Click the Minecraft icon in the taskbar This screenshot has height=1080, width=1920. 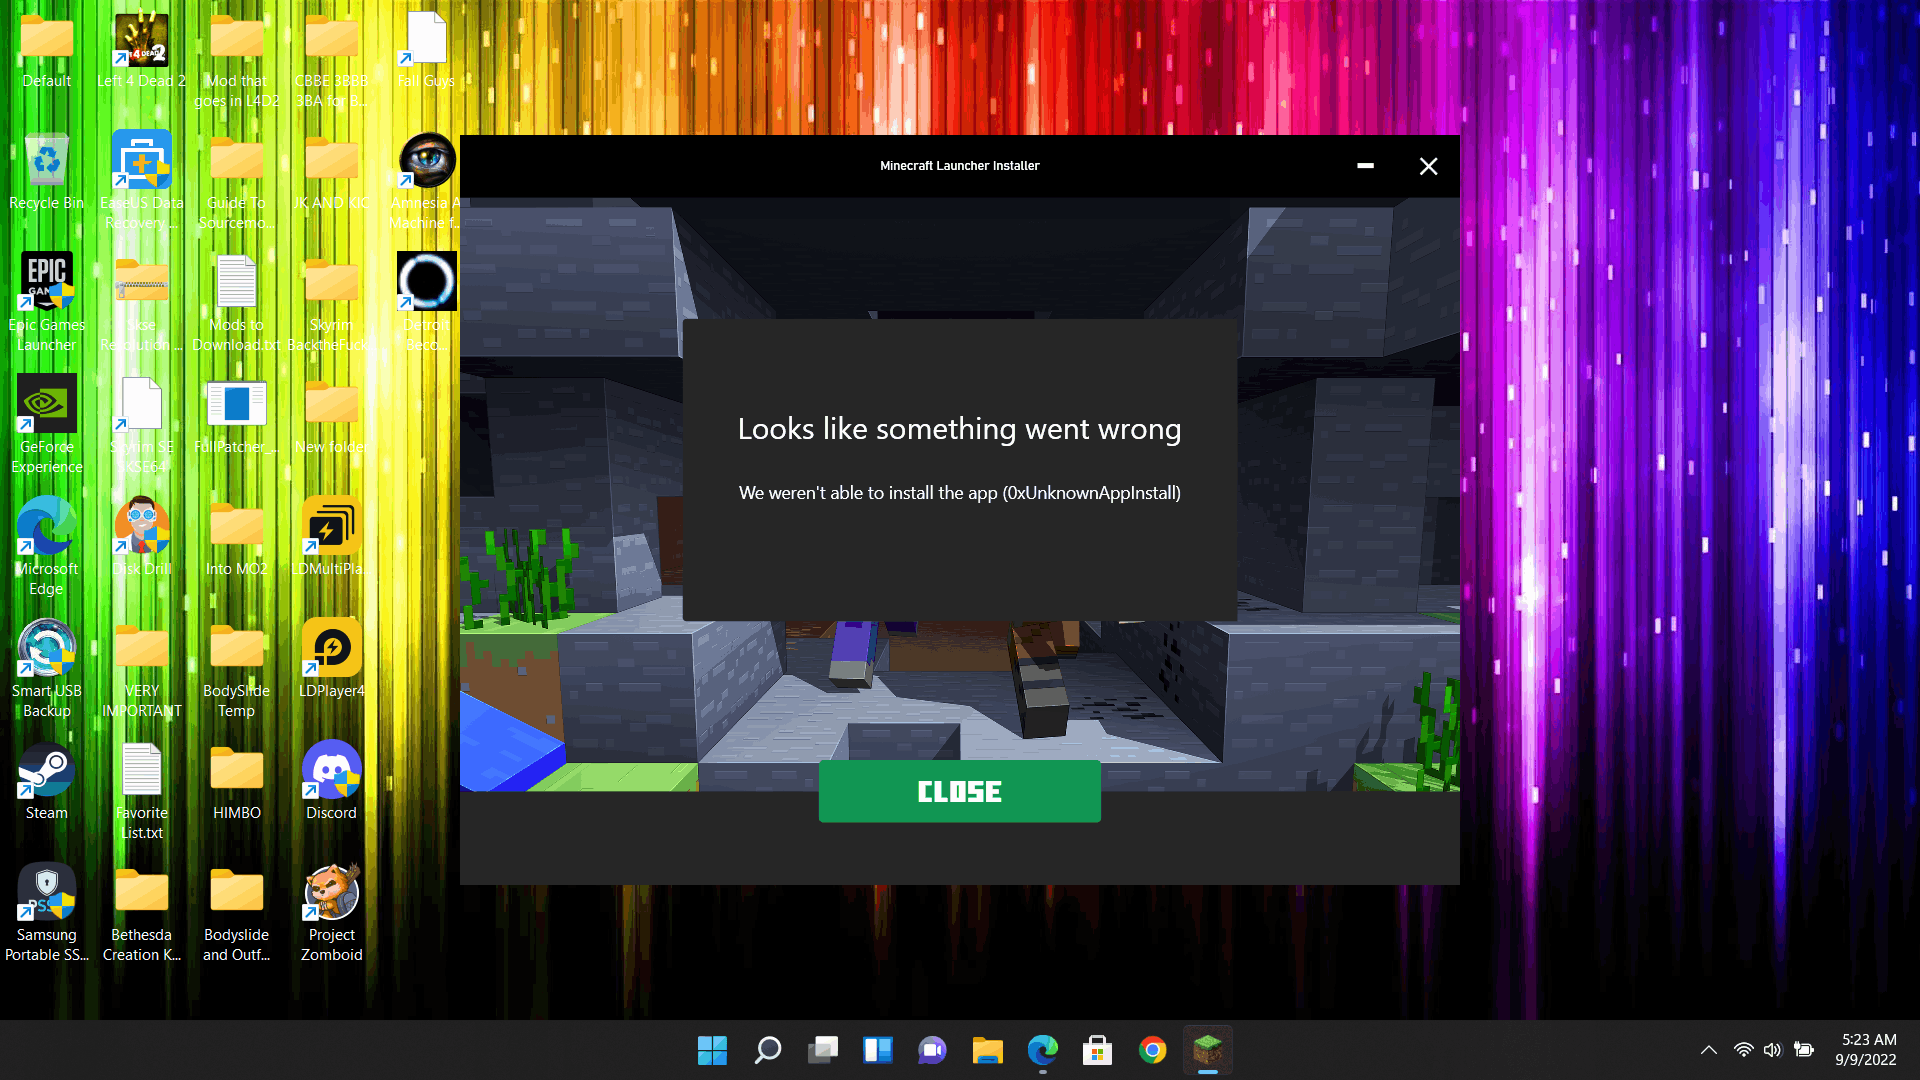tap(1207, 1050)
